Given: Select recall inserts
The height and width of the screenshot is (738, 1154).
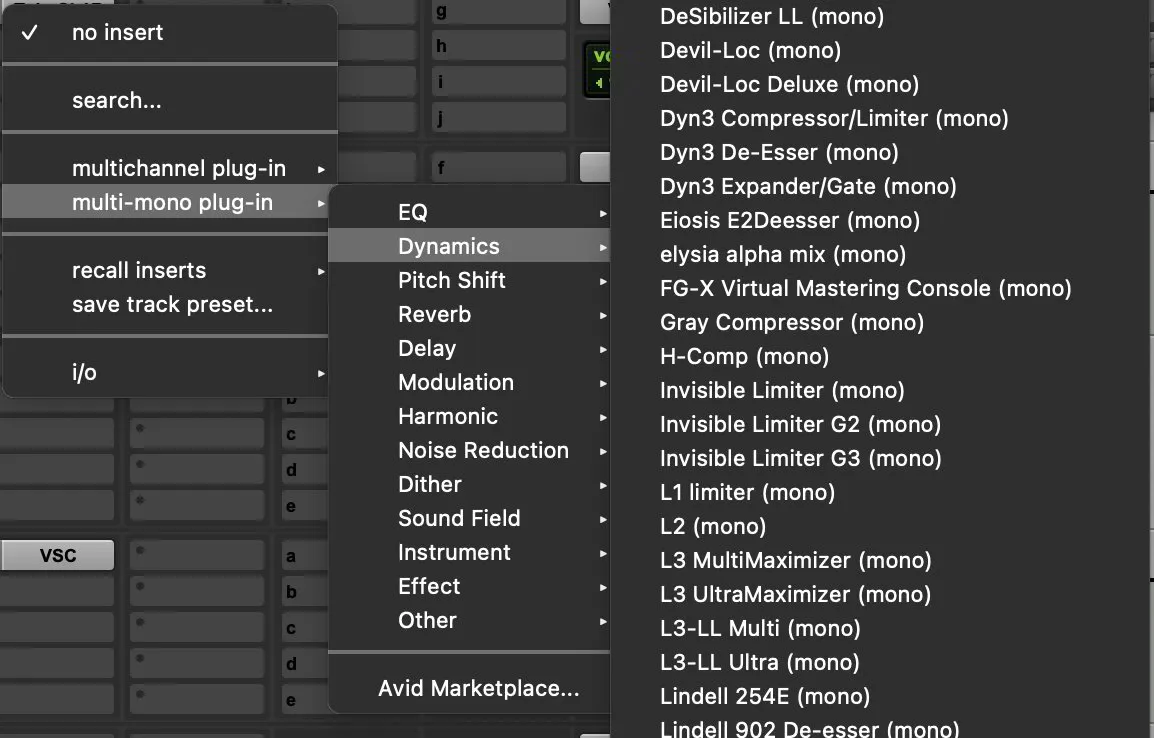Looking at the screenshot, I should pos(138,270).
